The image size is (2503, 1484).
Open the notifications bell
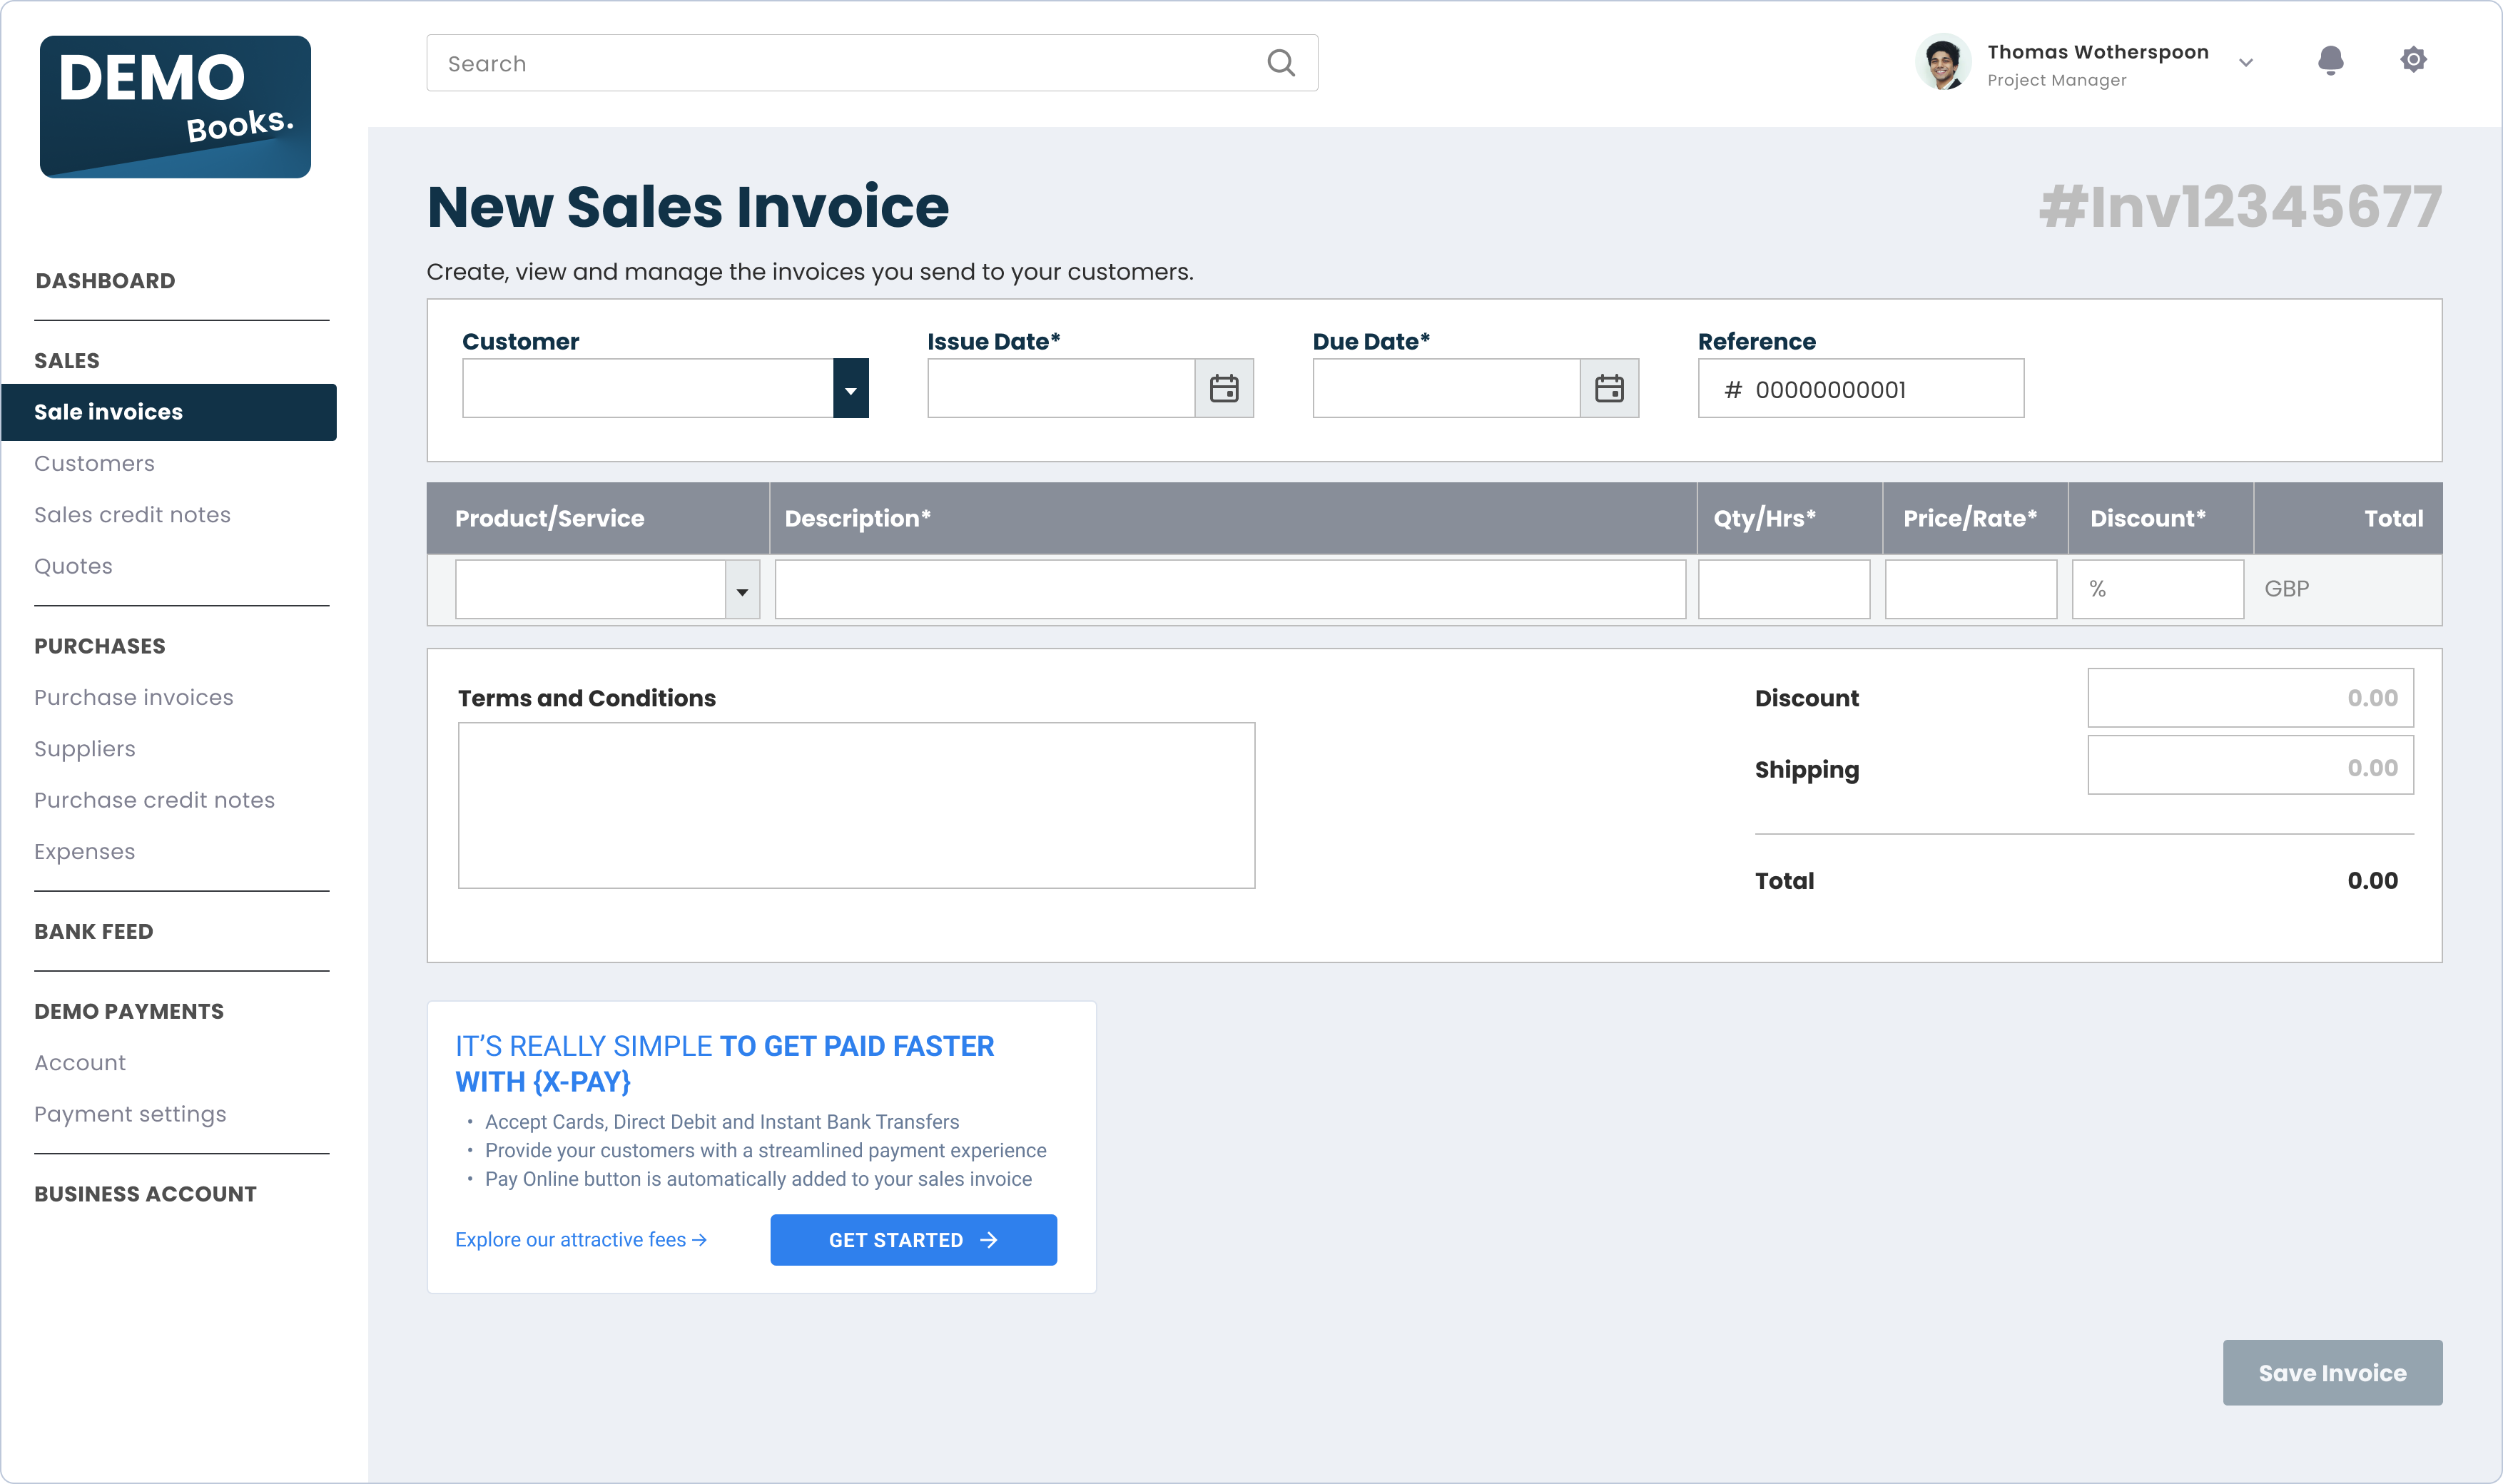tap(2330, 60)
